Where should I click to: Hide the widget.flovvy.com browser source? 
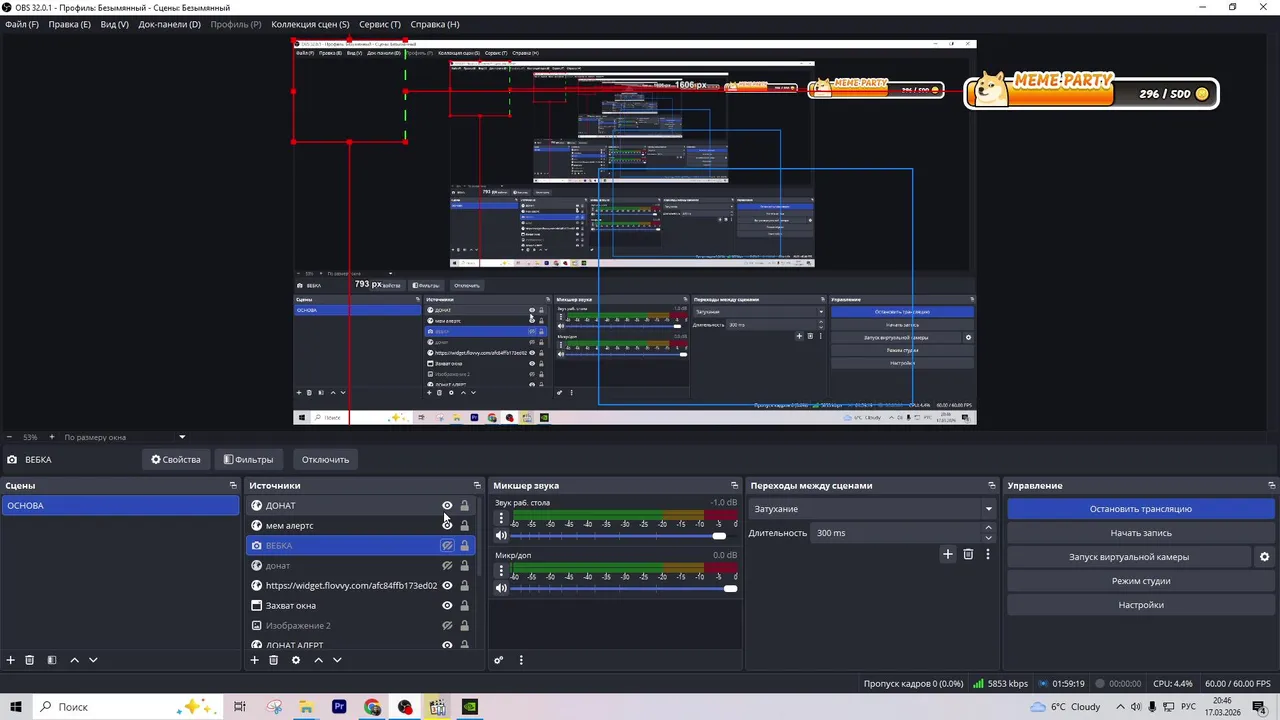click(x=447, y=585)
